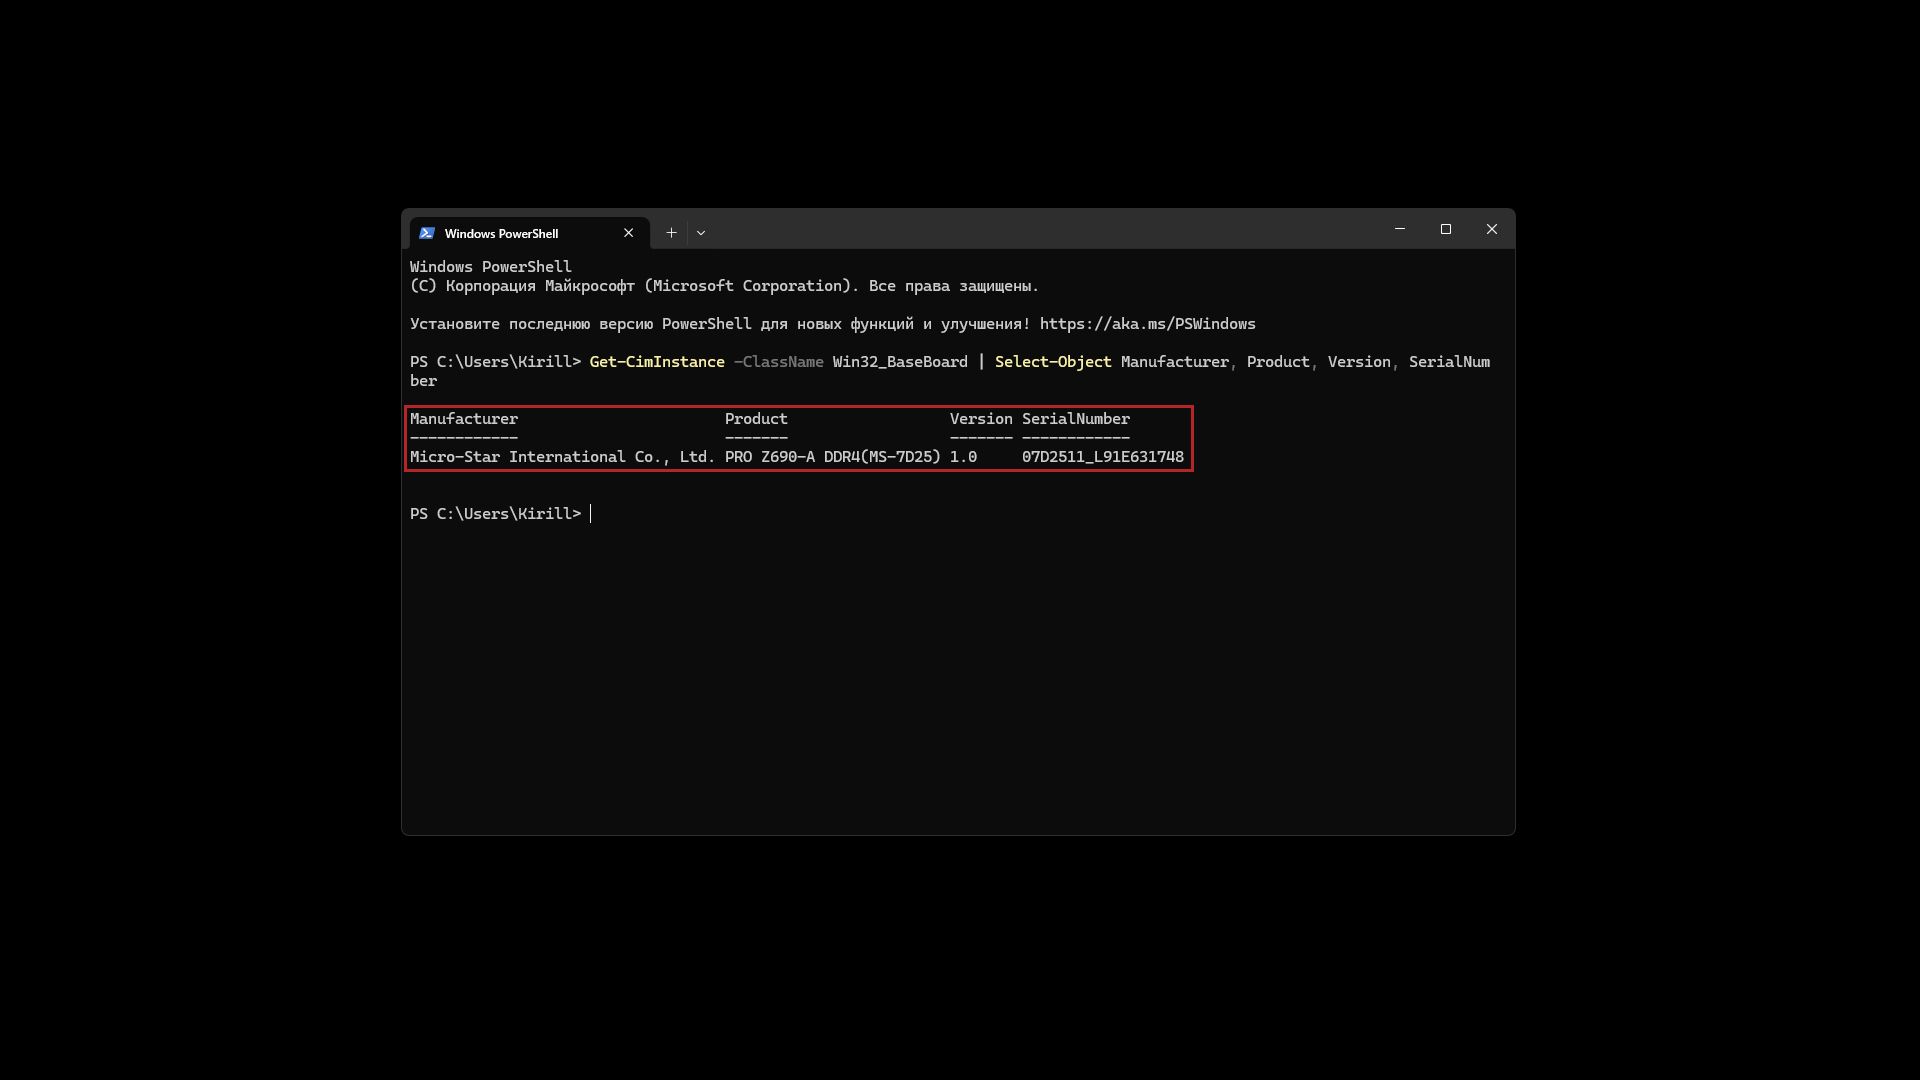Screen dimensions: 1920x1080
Task: Click the Version column header
Action: pos(981,419)
